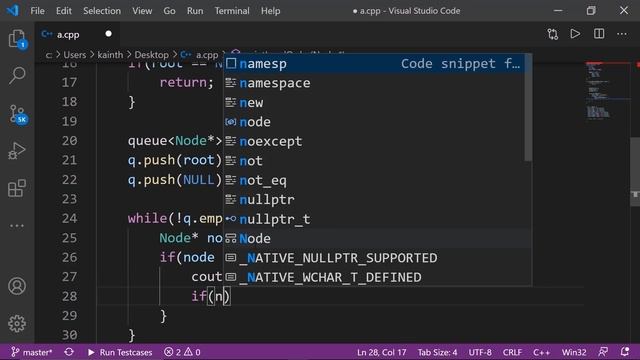Image resolution: width=640 pixels, height=360 pixels.
Task: Pick the namesp code snippet suggestion
Action: click(x=374, y=64)
